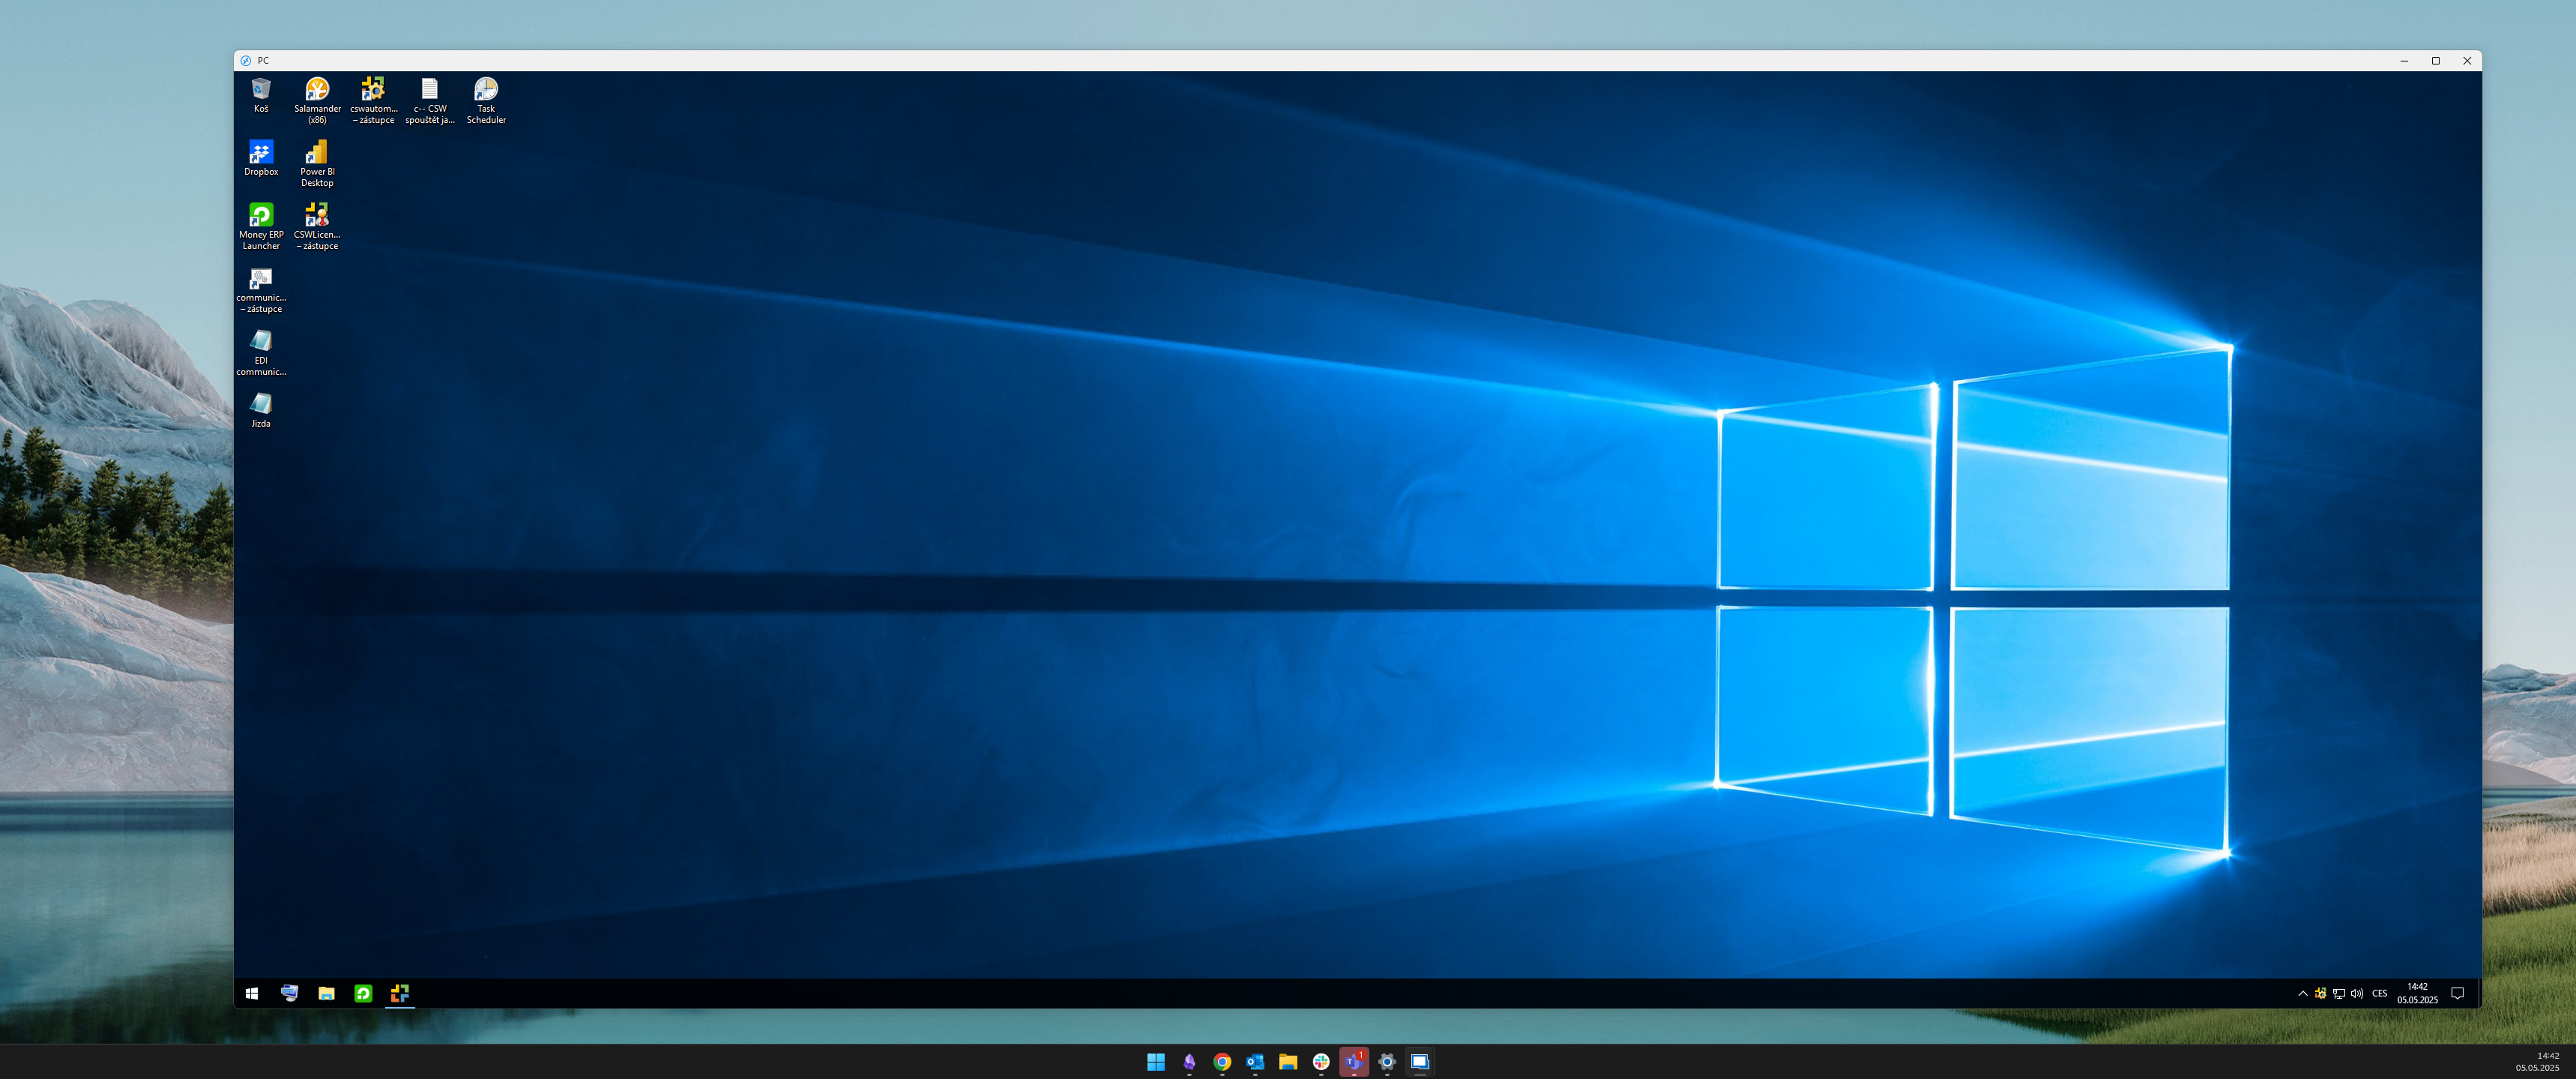Open volume control in remote system tray

pyautogui.click(x=2357, y=994)
